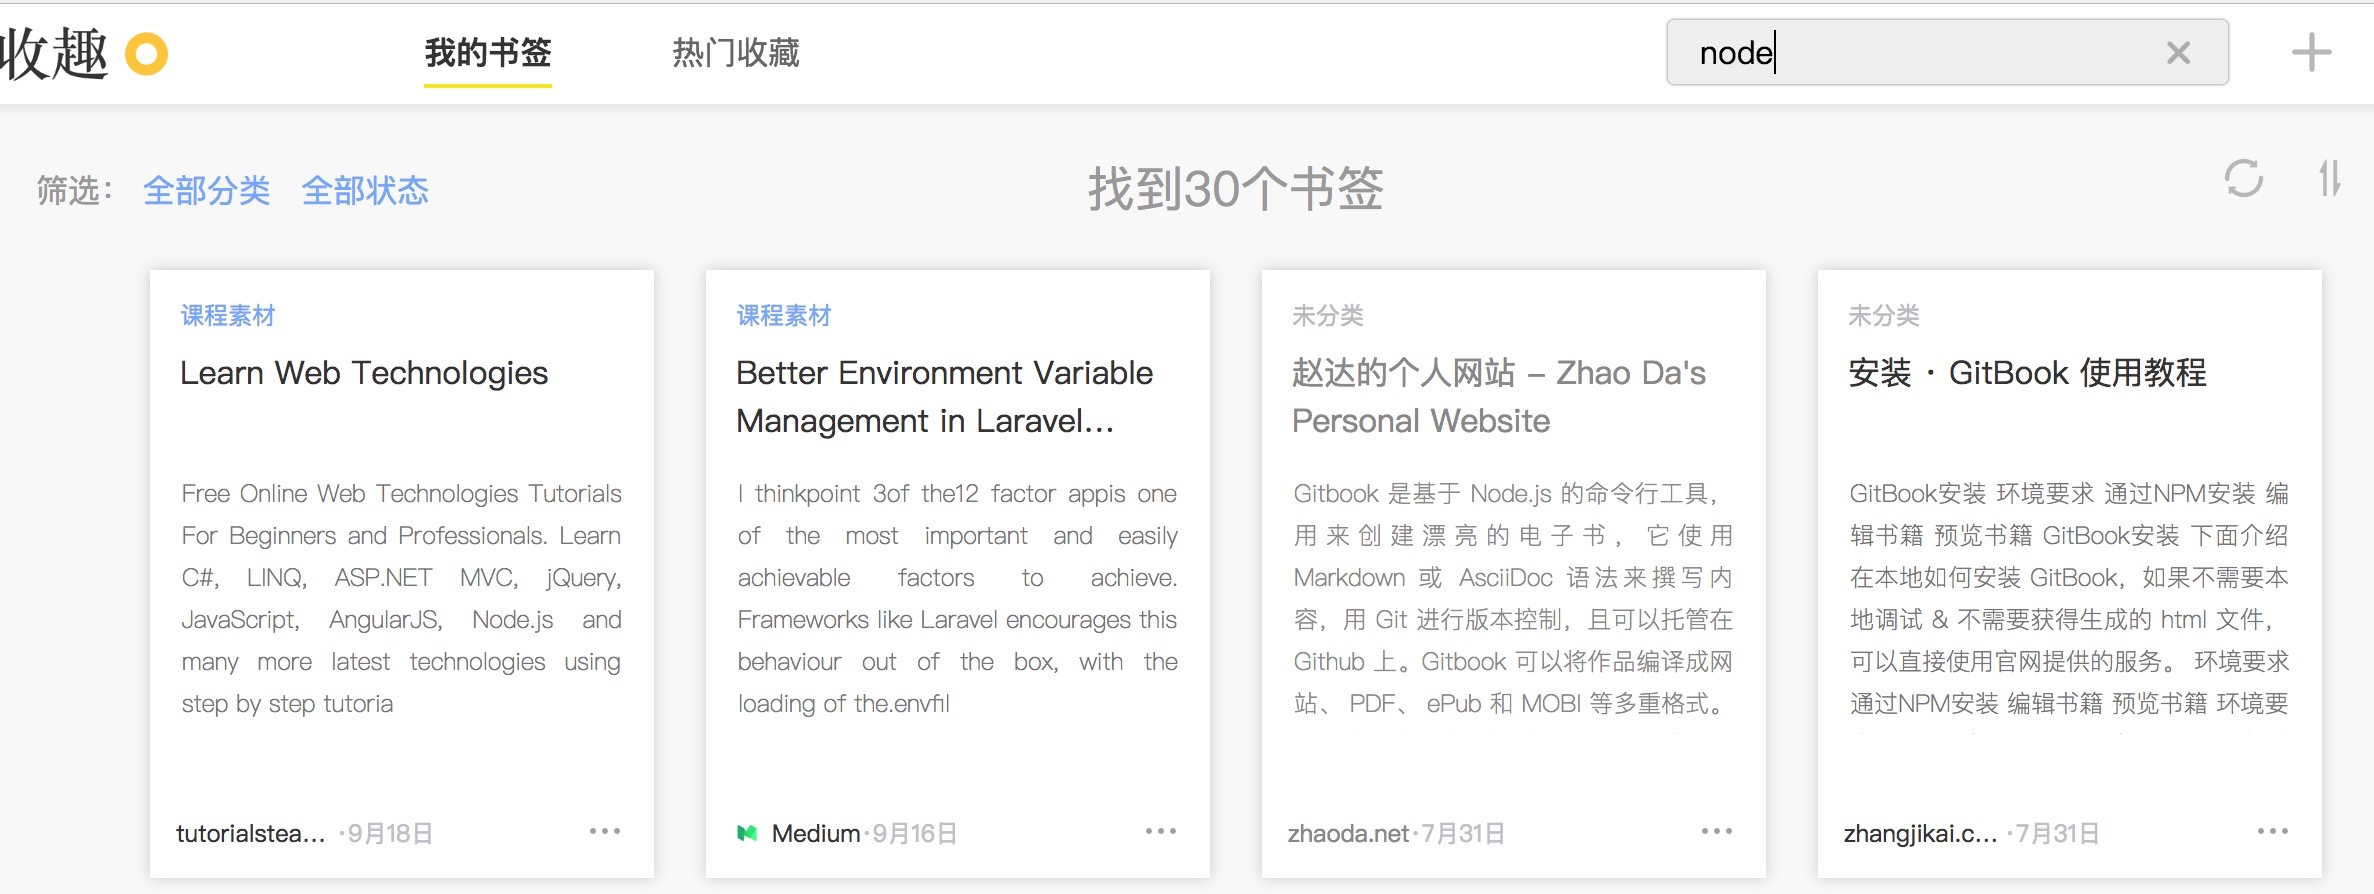Open Learn Web Technologies bookmark title
2374x894 pixels.
(x=364, y=373)
